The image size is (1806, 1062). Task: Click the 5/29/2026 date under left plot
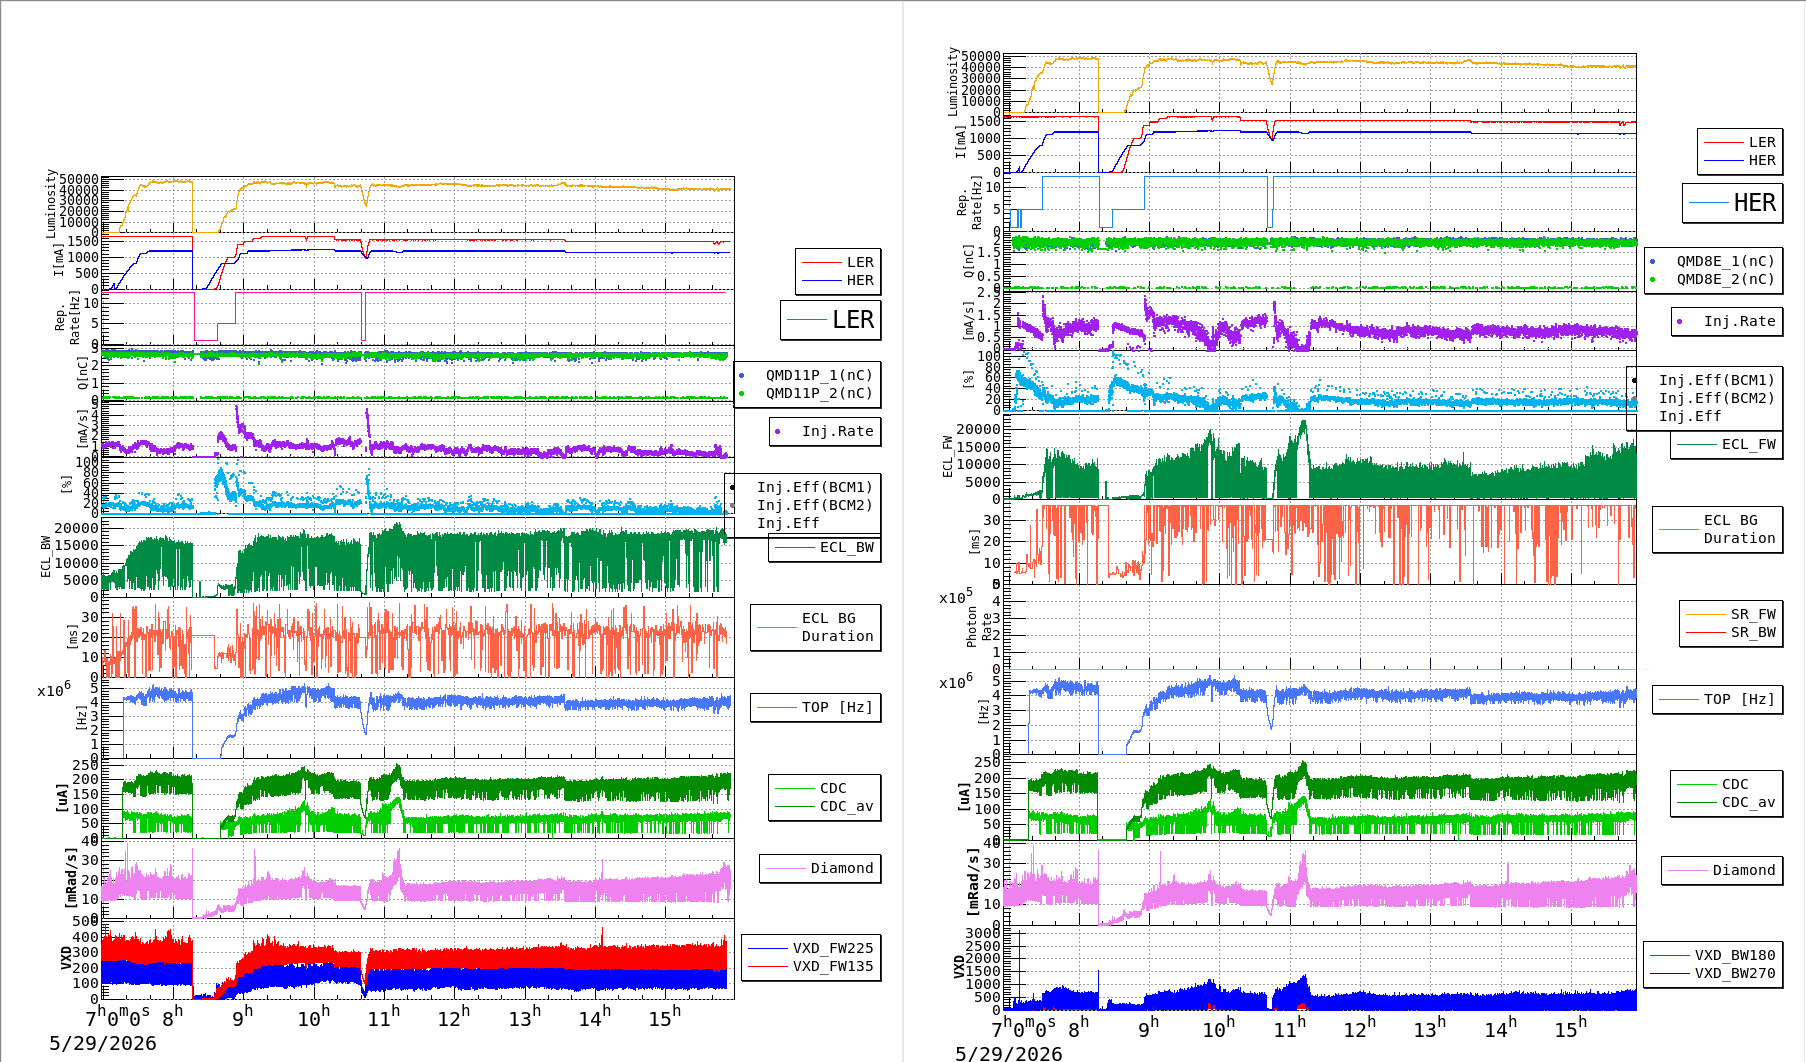point(103,1043)
